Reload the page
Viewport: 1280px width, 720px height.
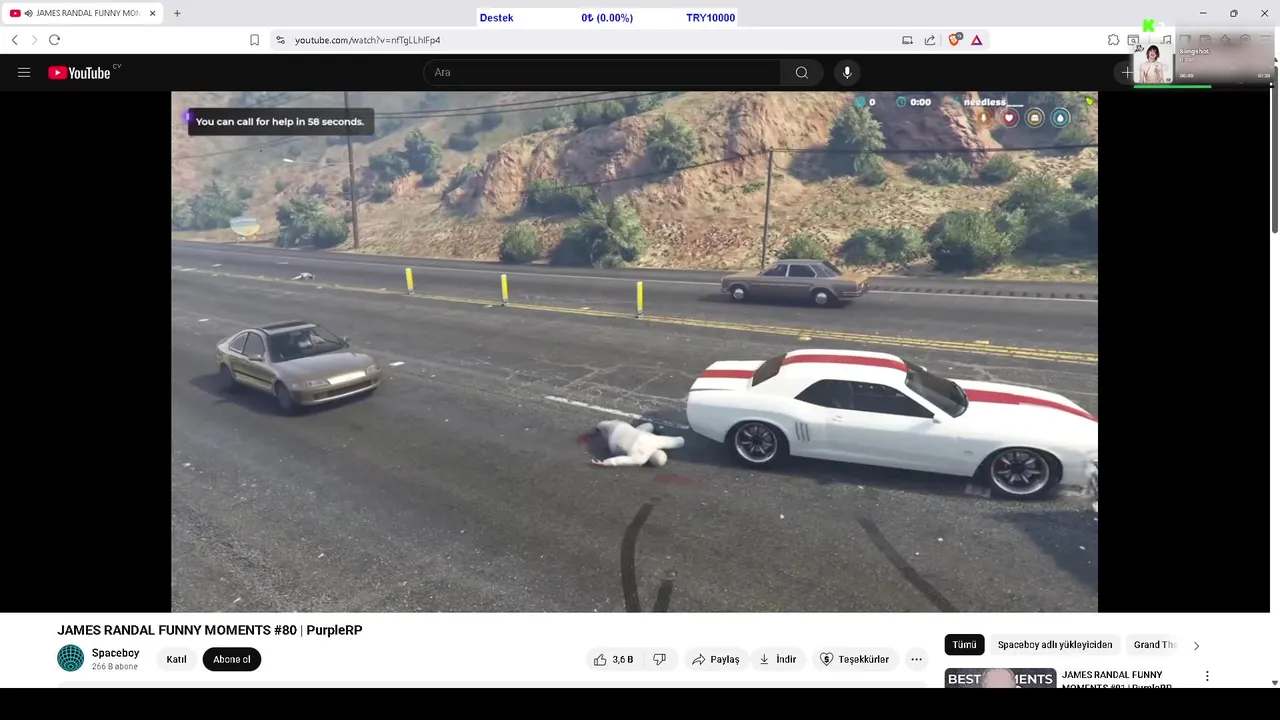pyautogui.click(x=54, y=40)
